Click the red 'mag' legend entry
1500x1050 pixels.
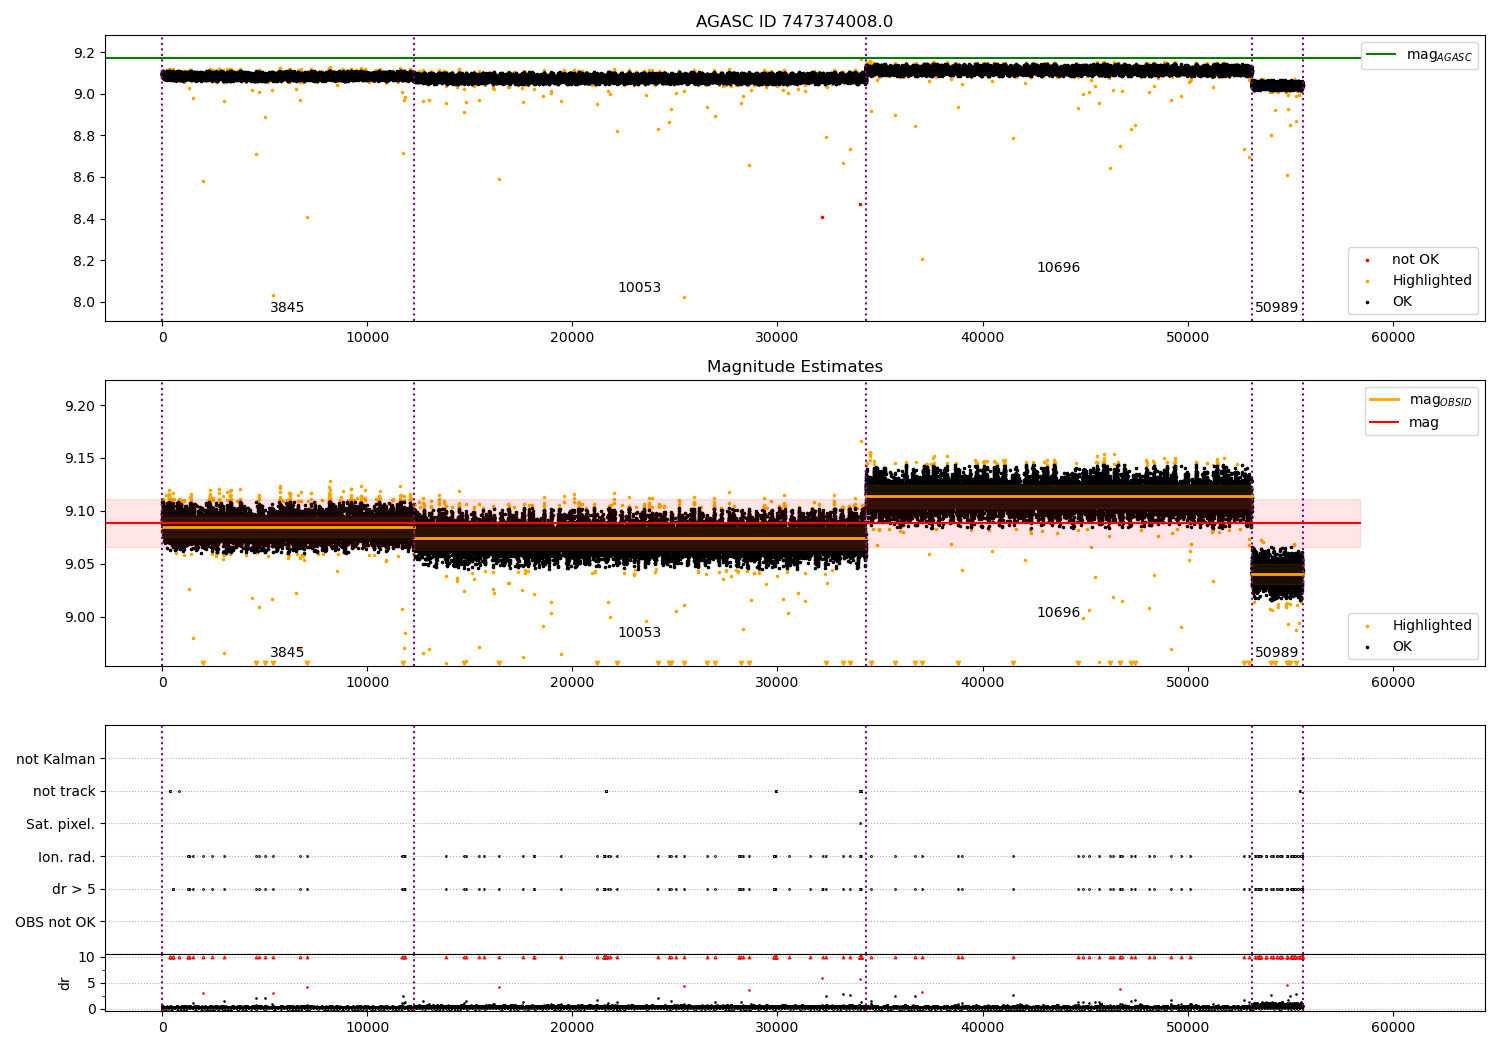[1423, 423]
